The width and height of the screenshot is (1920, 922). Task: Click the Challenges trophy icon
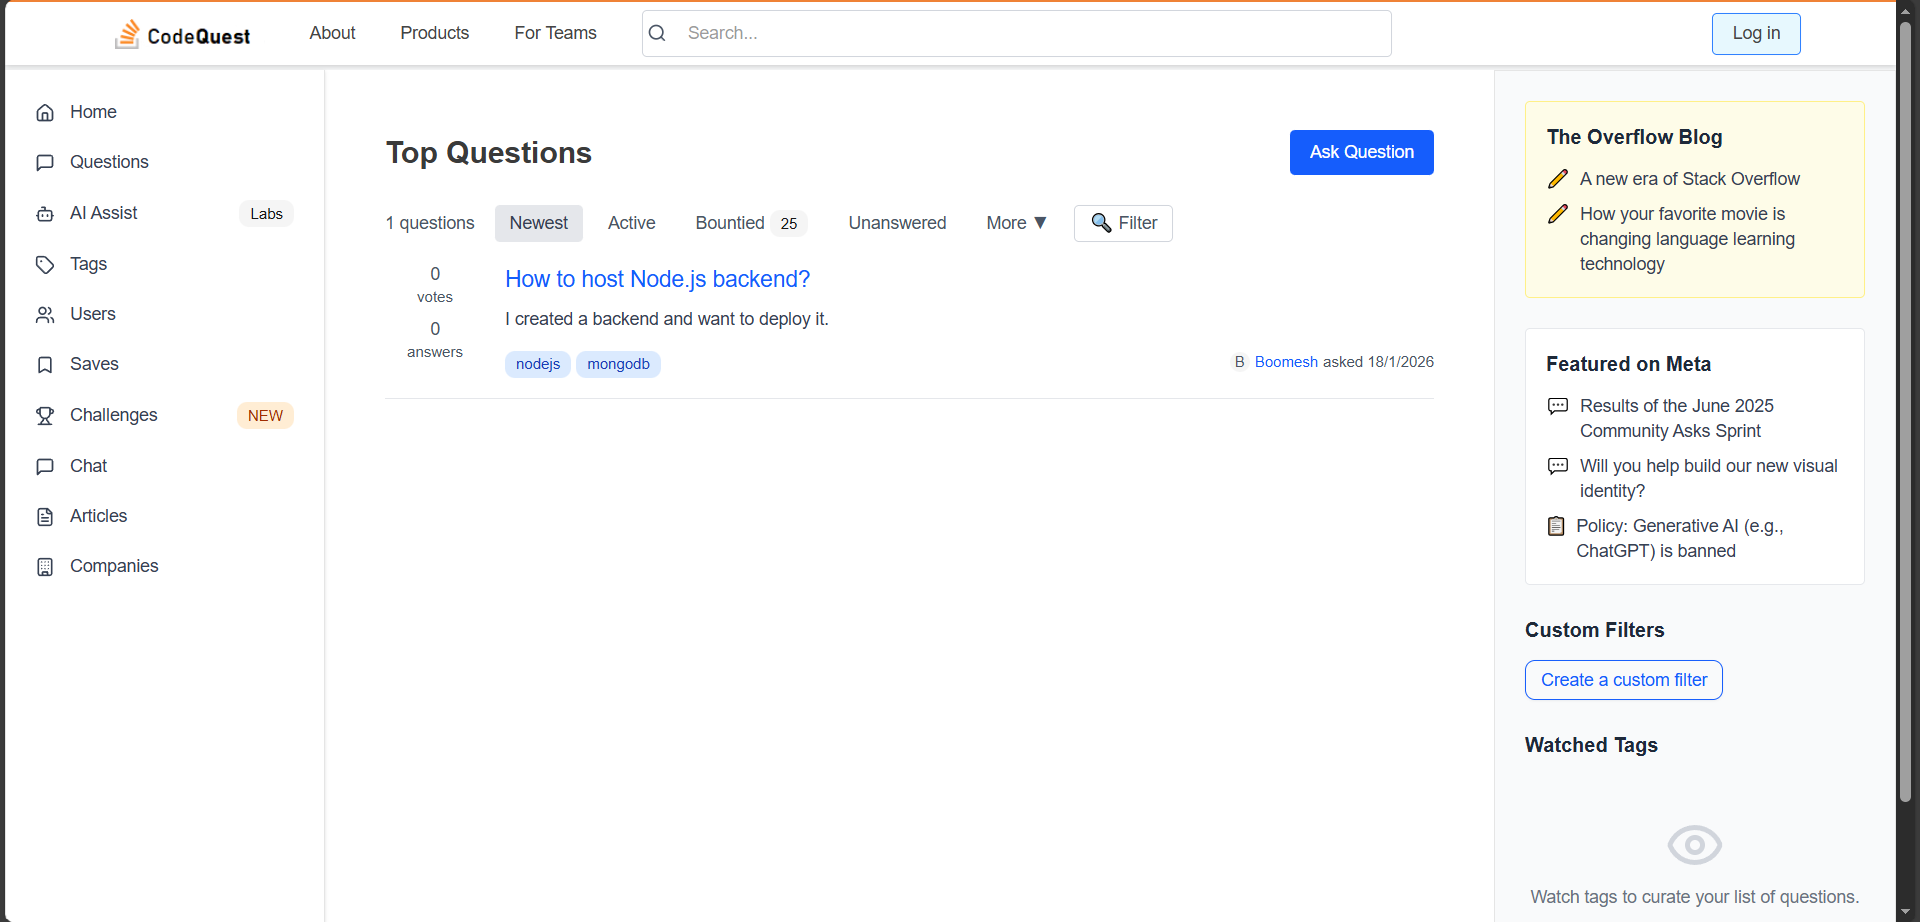pyautogui.click(x=45, y=416)
